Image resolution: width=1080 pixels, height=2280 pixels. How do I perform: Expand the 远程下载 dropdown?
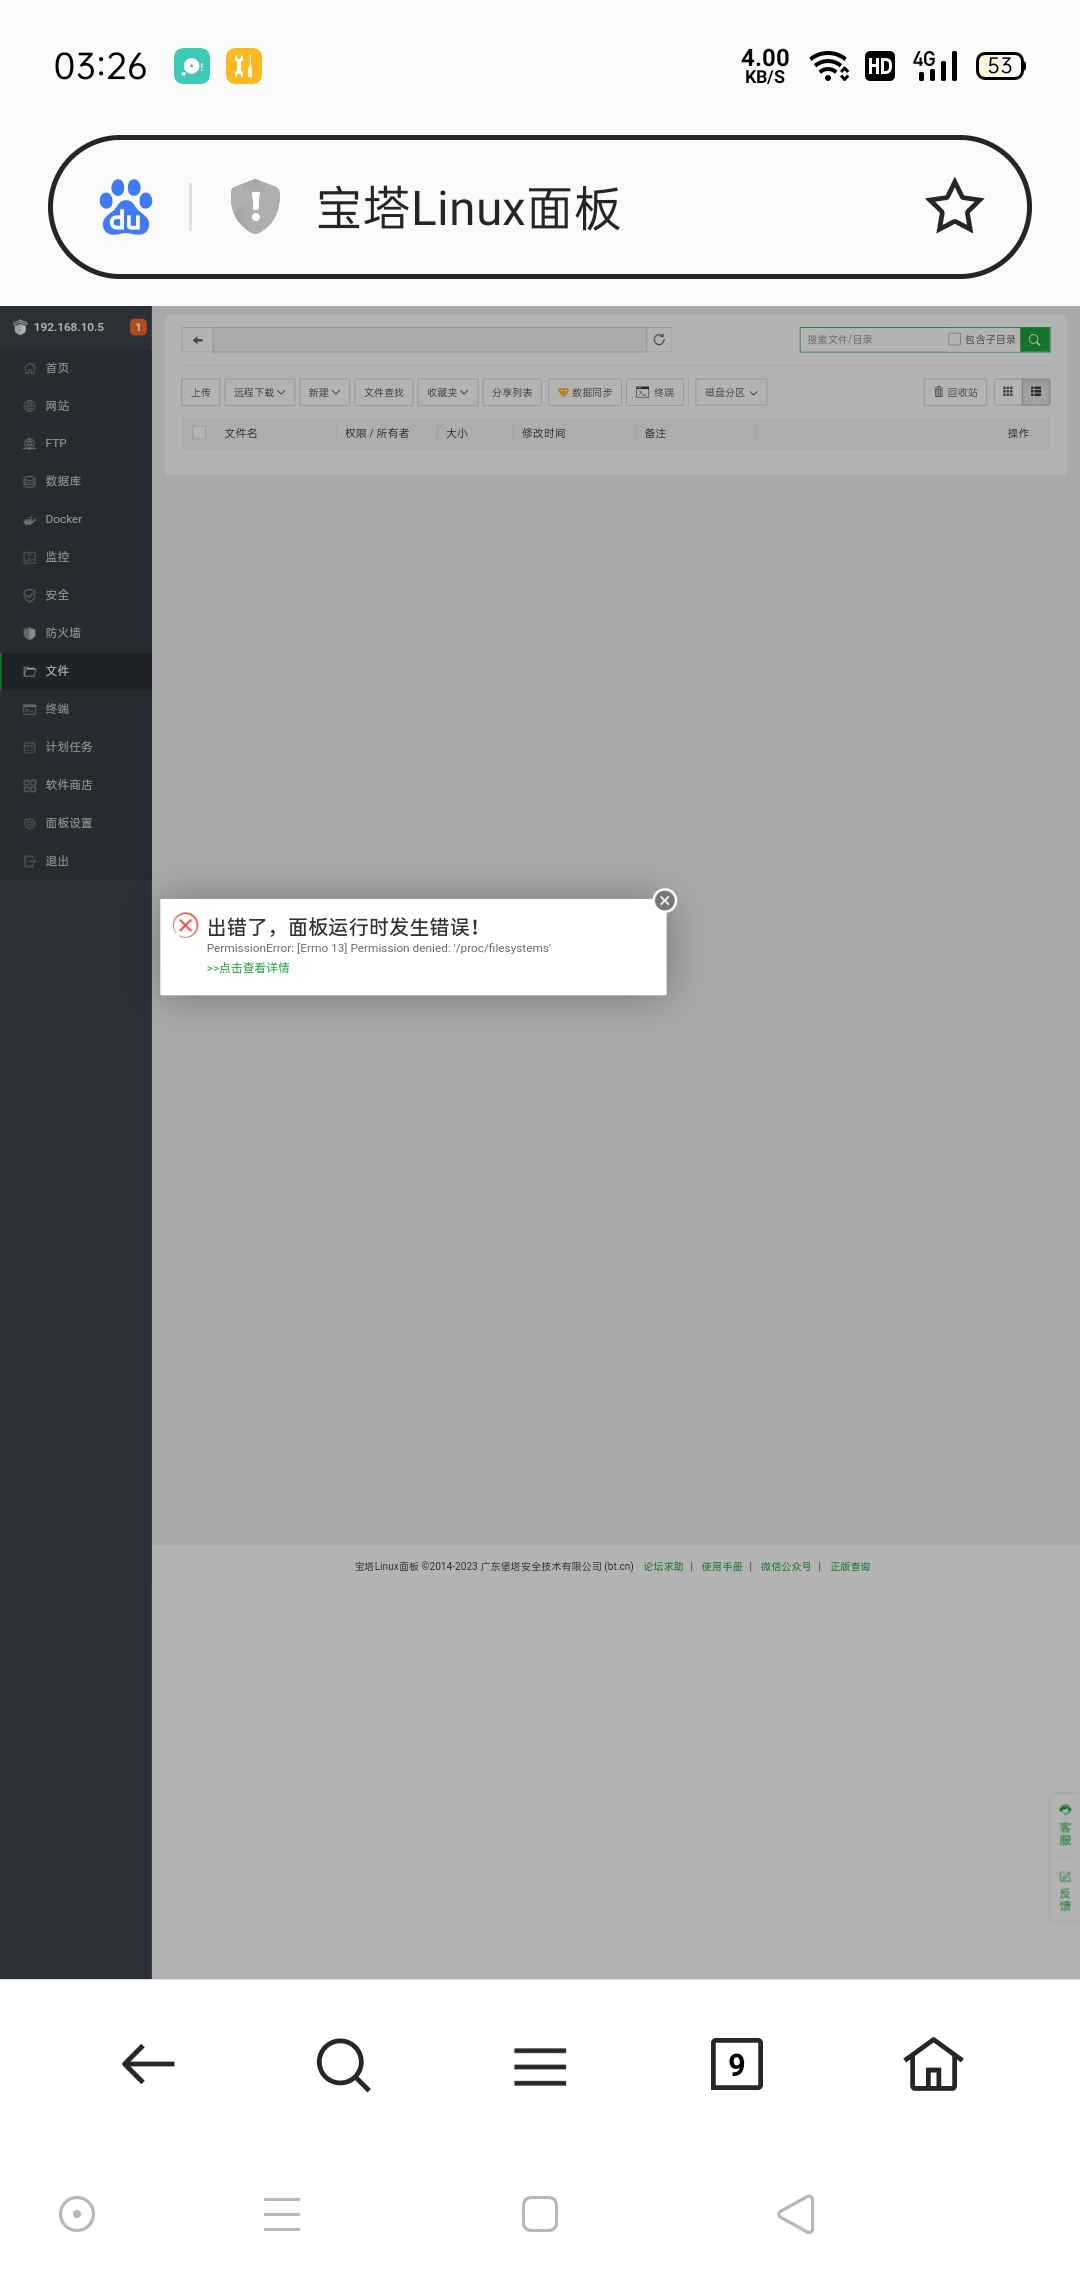pyautogui.click(x=259, y=392)
